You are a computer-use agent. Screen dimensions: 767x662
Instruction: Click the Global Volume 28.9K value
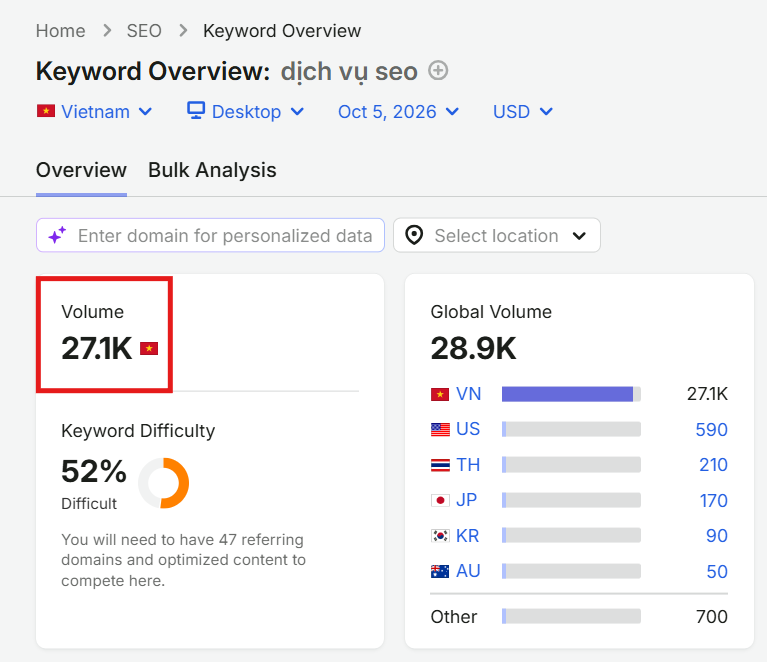[x=474, y=348]
